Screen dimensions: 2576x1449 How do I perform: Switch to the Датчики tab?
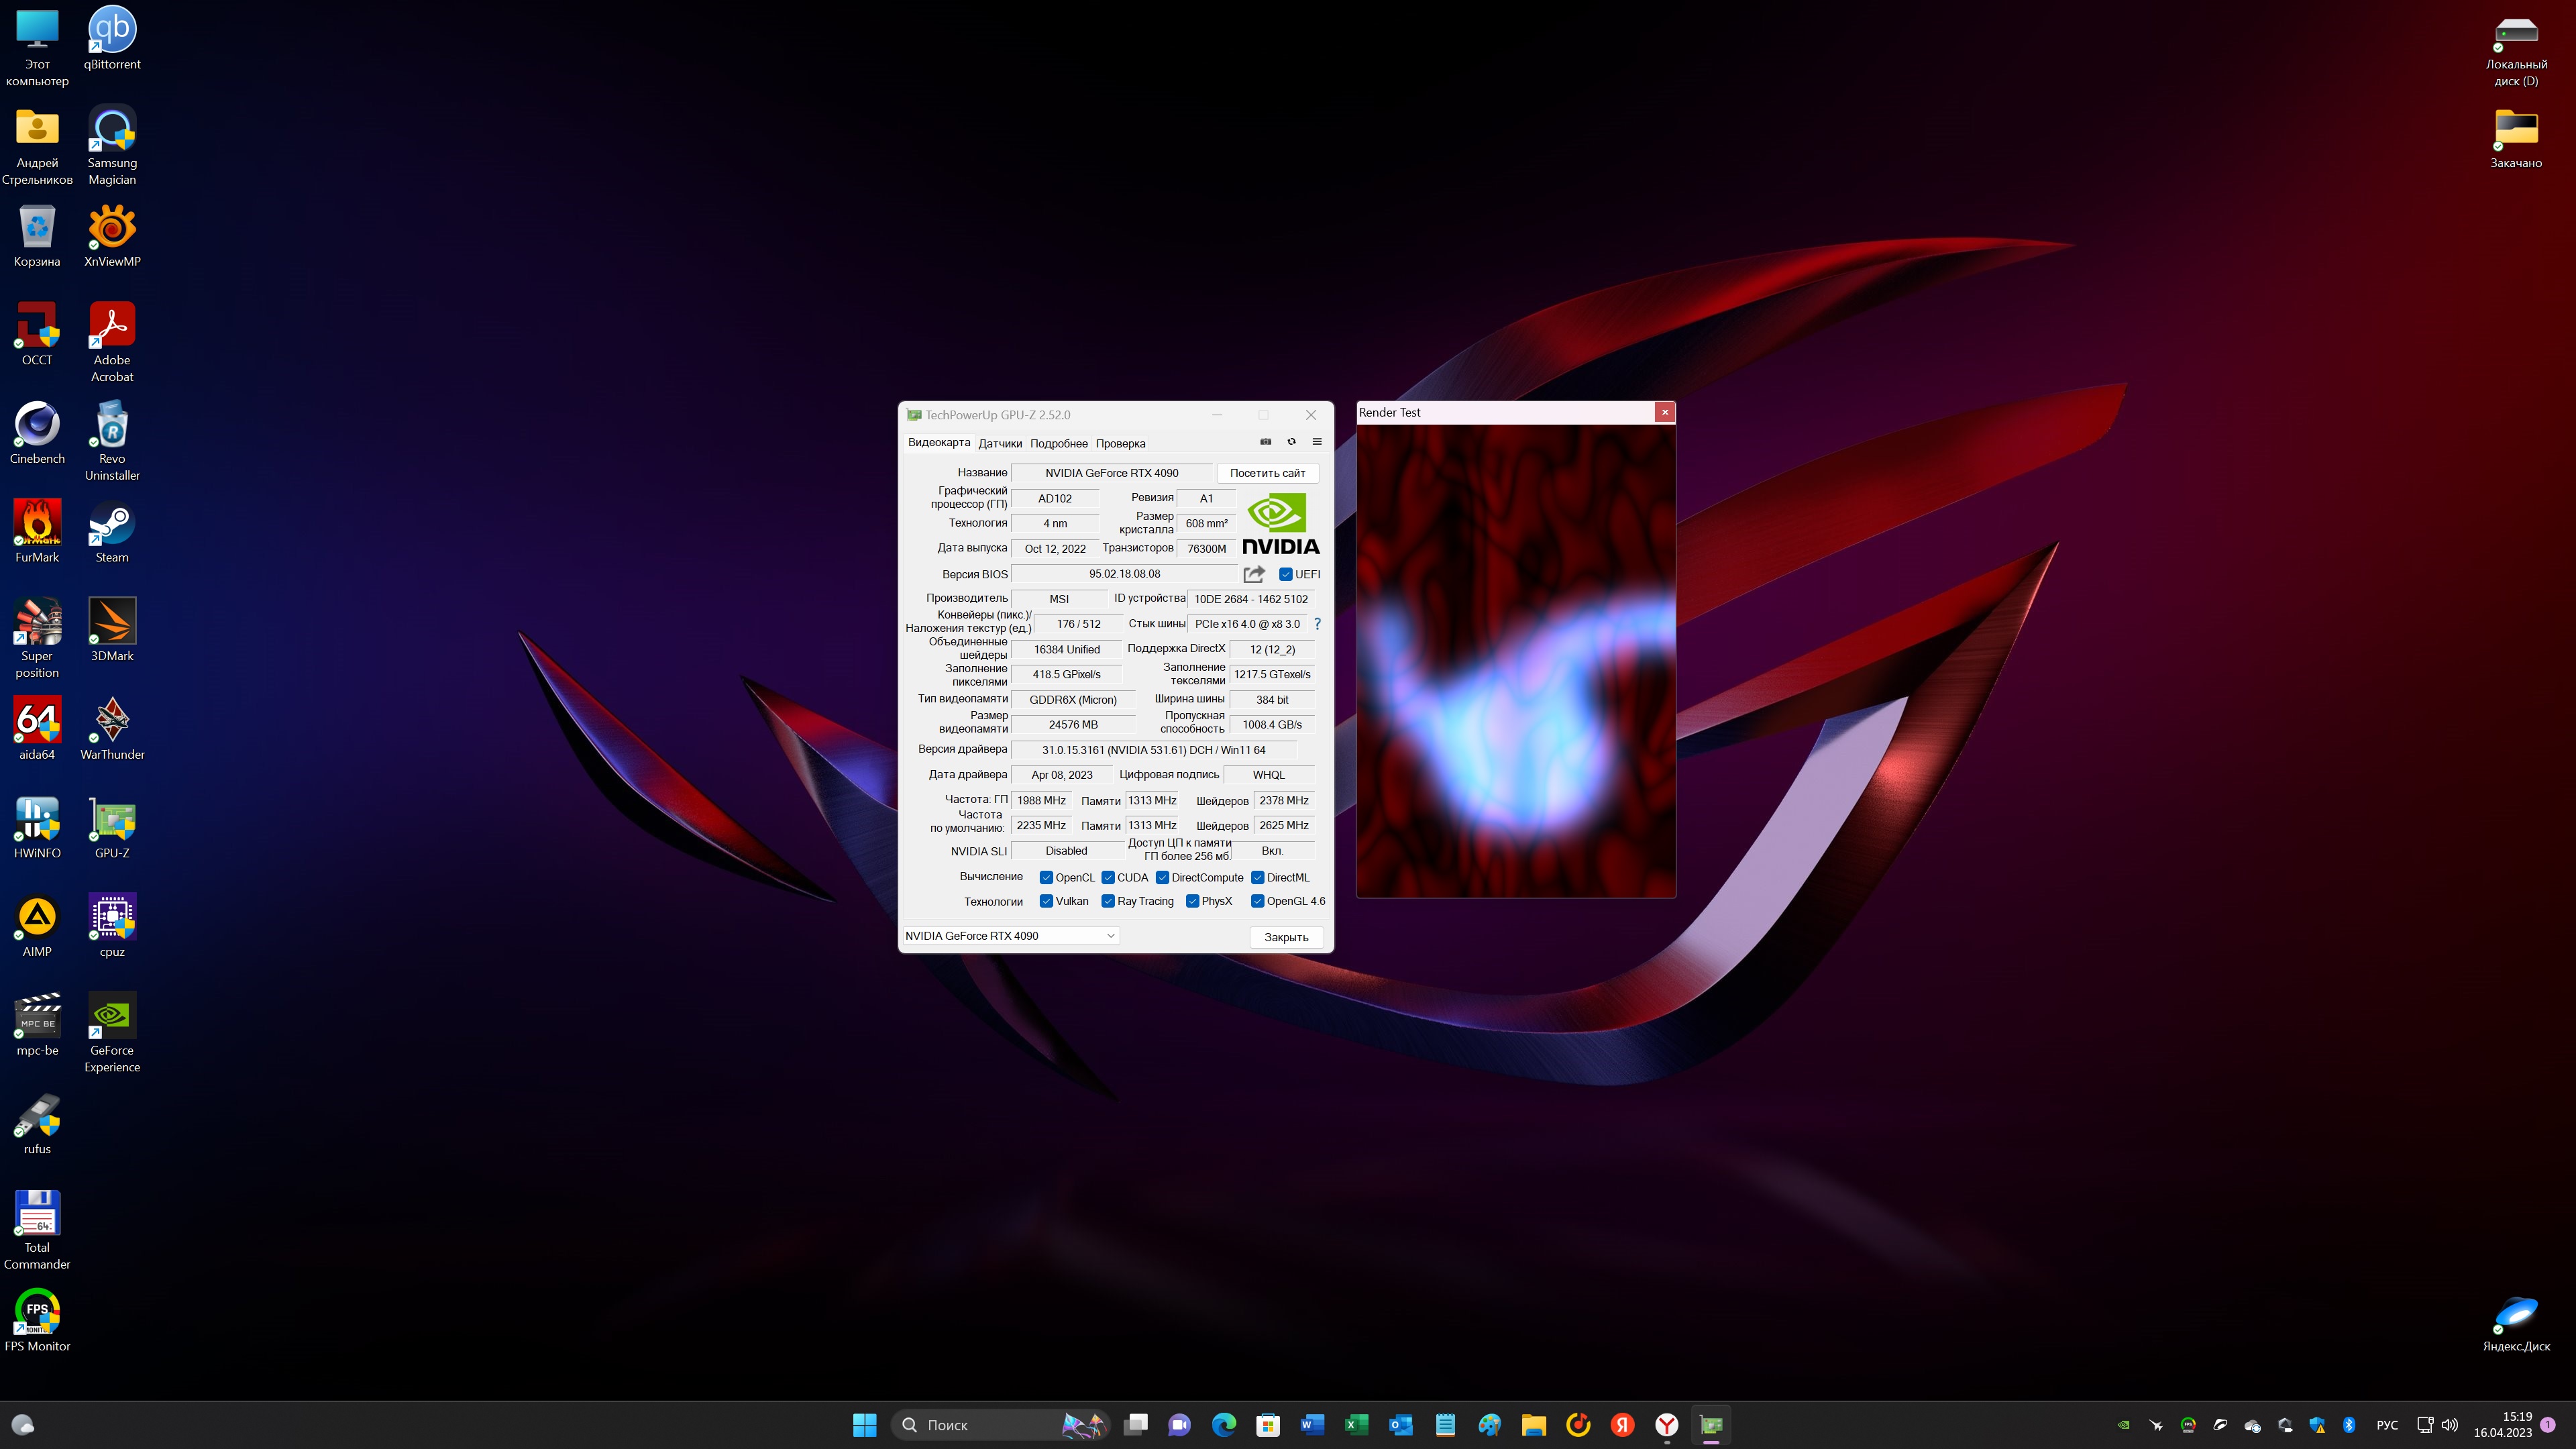(1000, 443)
